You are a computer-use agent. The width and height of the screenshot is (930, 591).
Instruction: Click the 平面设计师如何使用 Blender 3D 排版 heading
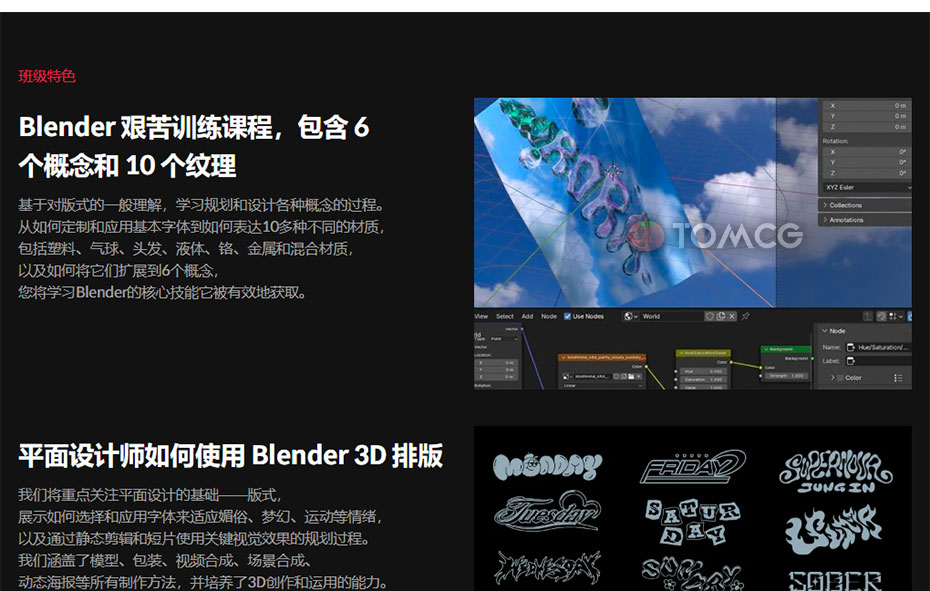[231, 456]
